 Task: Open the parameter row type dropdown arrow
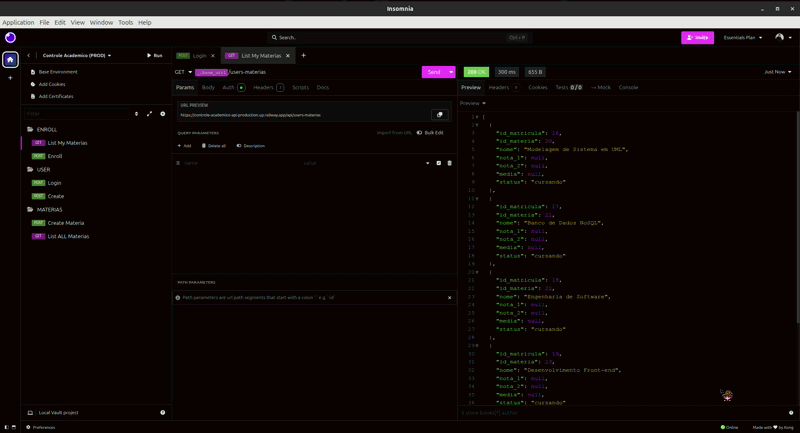click(x=428, y=163)
